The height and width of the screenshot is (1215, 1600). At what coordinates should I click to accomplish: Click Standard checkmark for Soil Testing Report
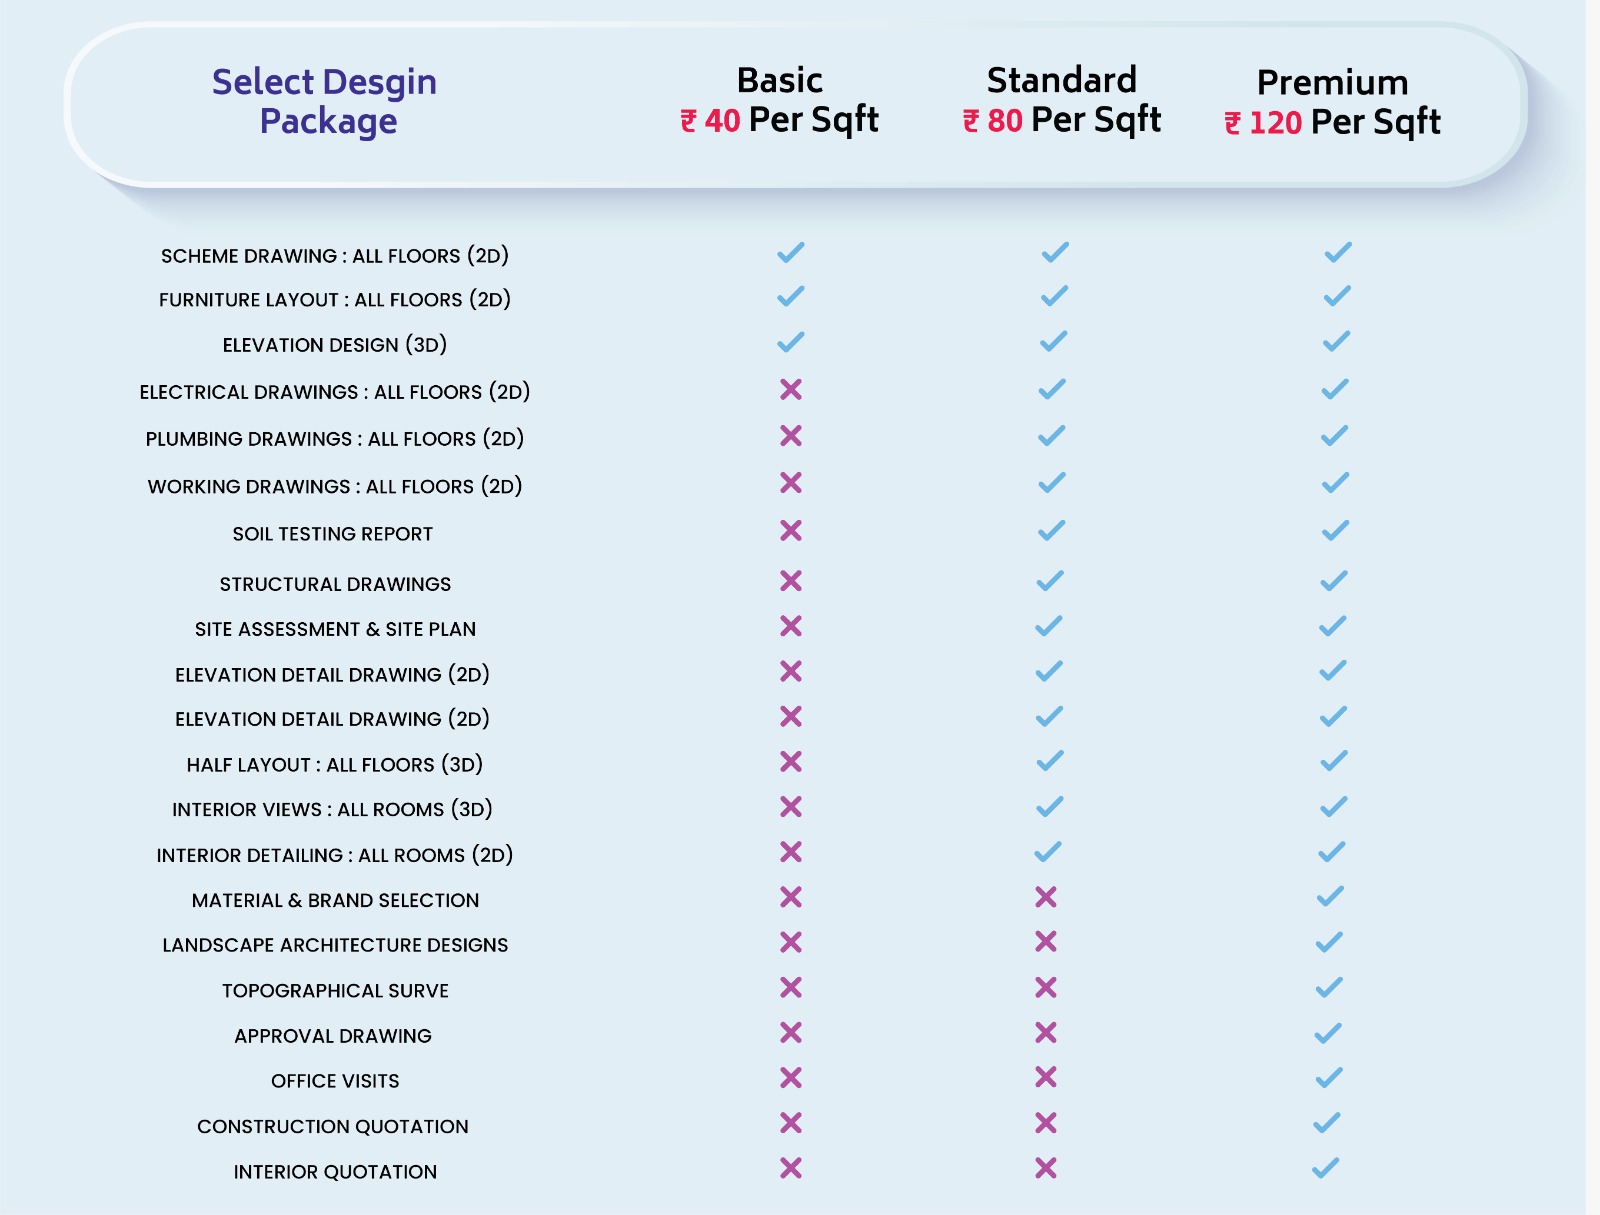[x=1051, y=530]
